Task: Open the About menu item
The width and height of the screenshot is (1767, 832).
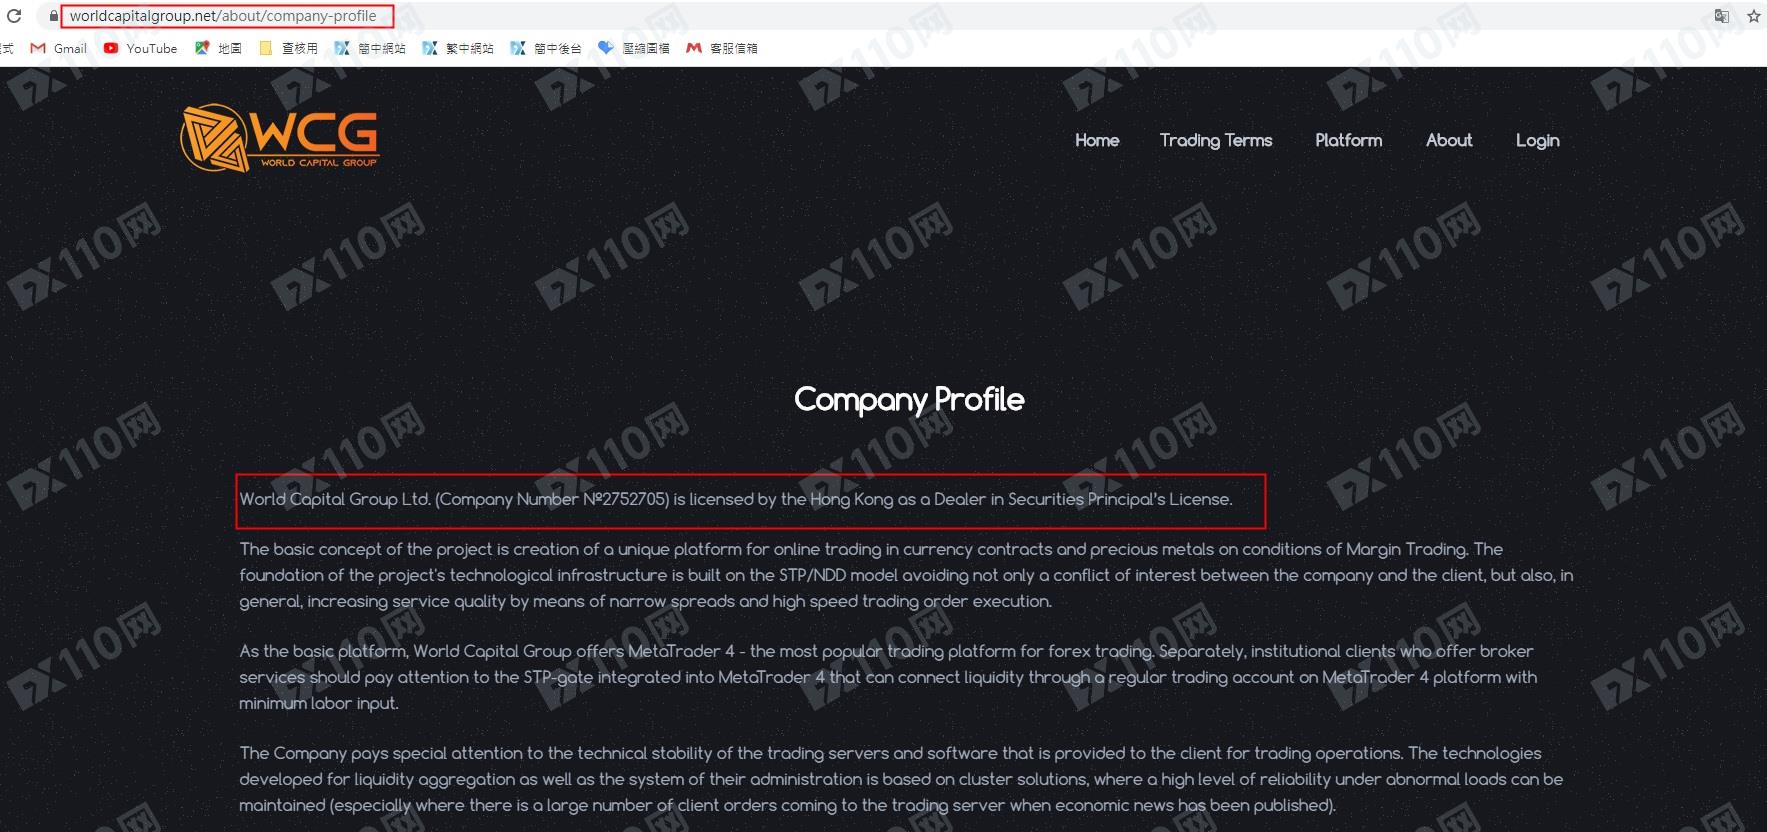Action: [1449, 140]
